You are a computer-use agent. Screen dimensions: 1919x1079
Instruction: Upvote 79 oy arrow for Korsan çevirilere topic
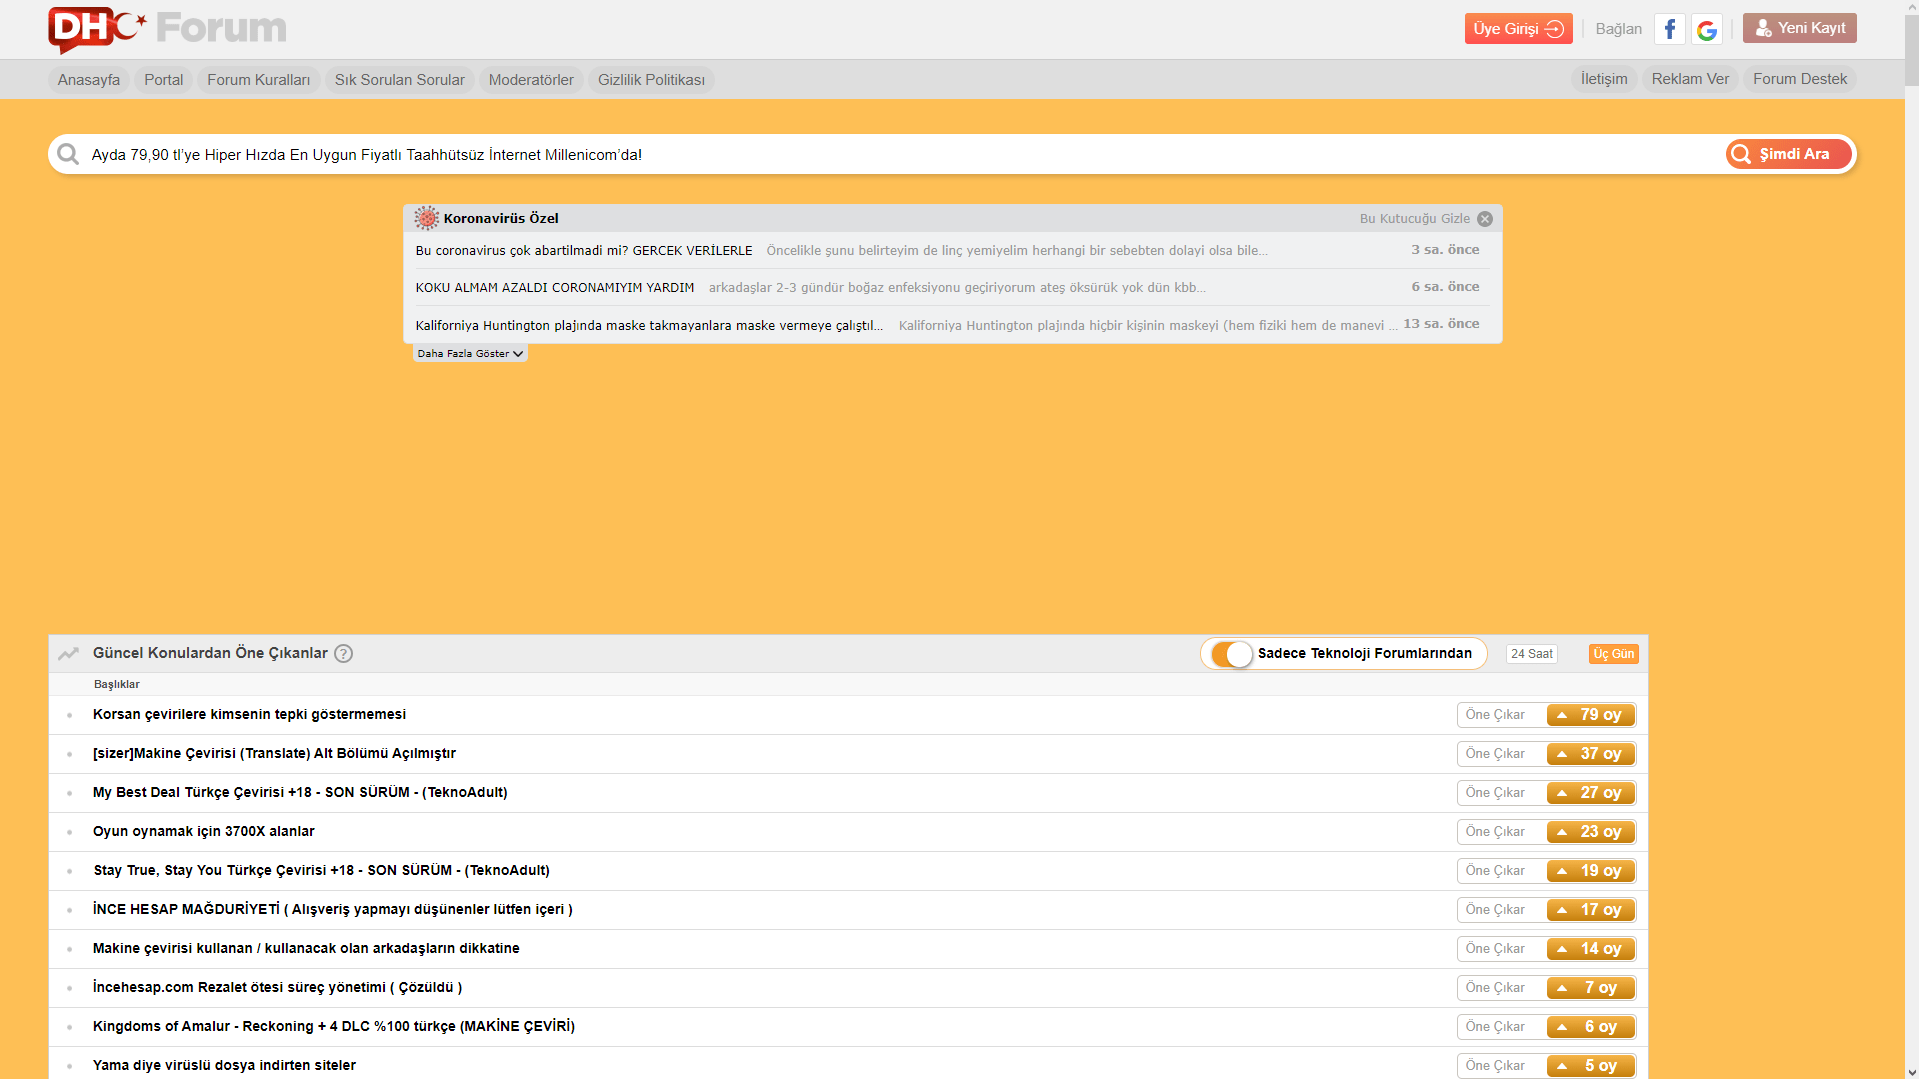click(x=1590, y=715)
